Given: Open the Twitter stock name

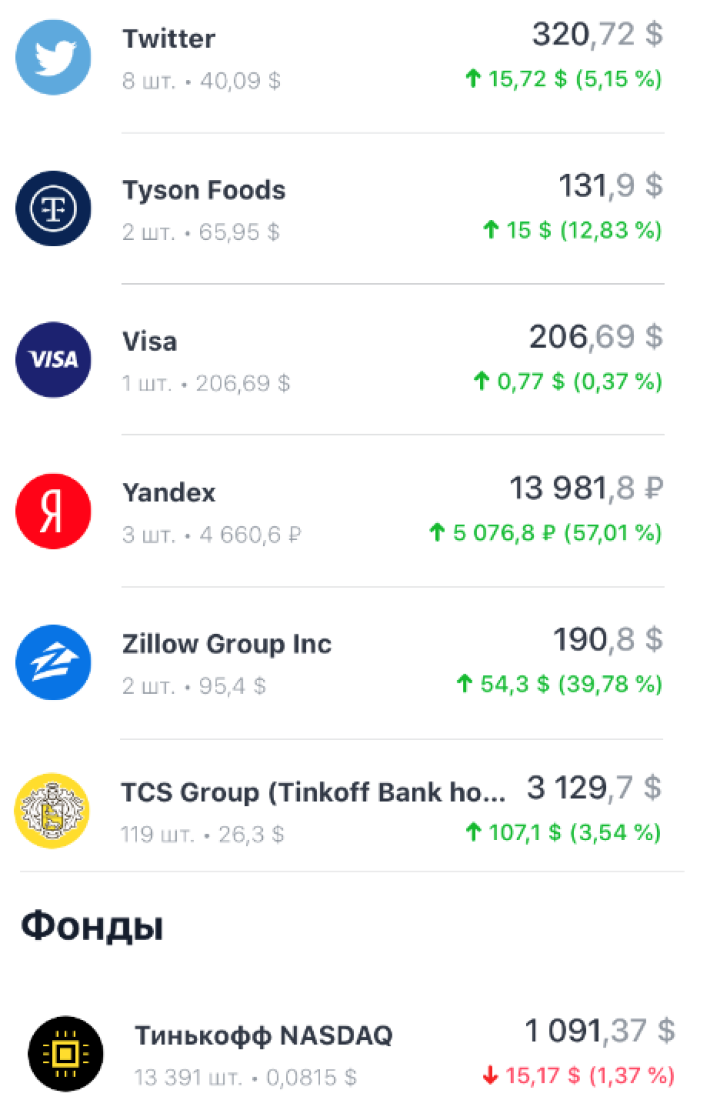Looking at the screenshot, I should pos(168,38).
